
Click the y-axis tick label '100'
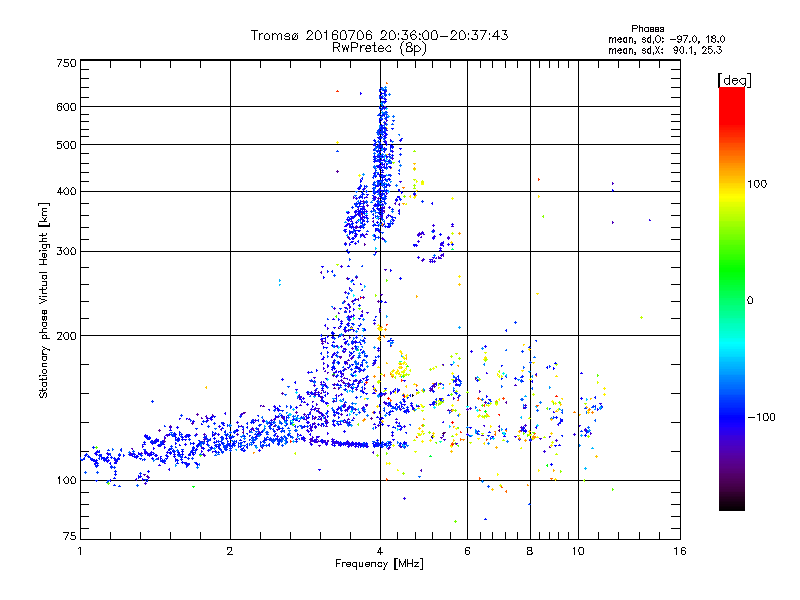click(x=66, y=480)
